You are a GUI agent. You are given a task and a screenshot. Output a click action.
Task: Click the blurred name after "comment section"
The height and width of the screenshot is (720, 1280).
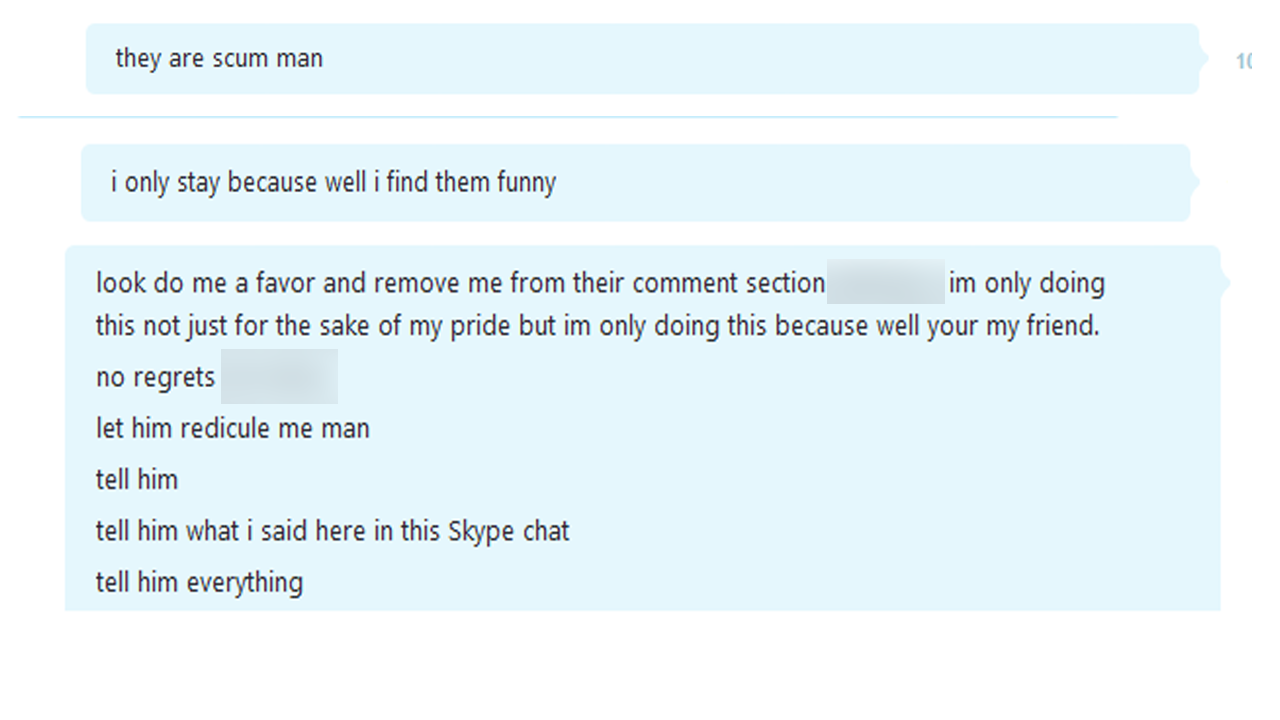click(x=886, y=283)
